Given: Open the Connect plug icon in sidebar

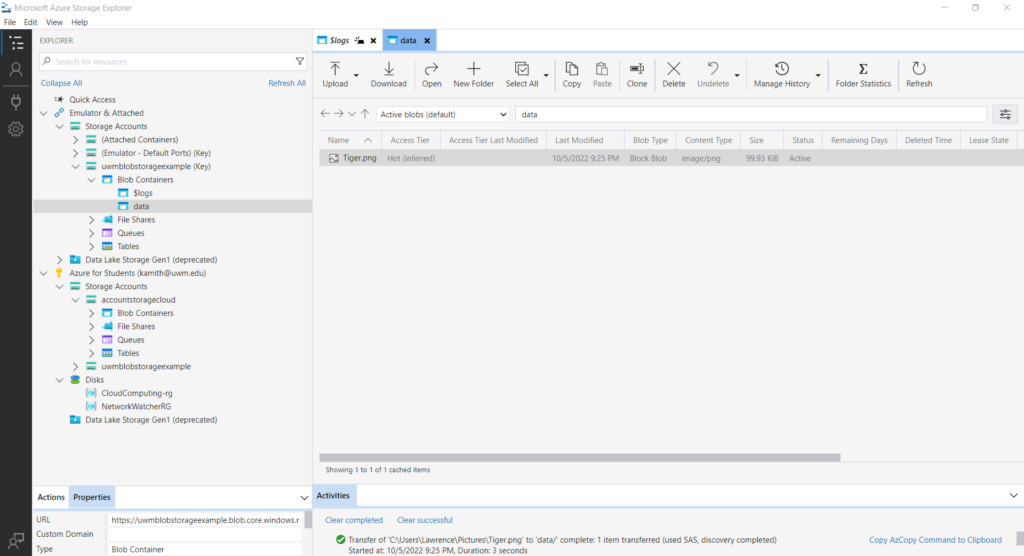Looking at the screenshot, I should coord(16,102).
